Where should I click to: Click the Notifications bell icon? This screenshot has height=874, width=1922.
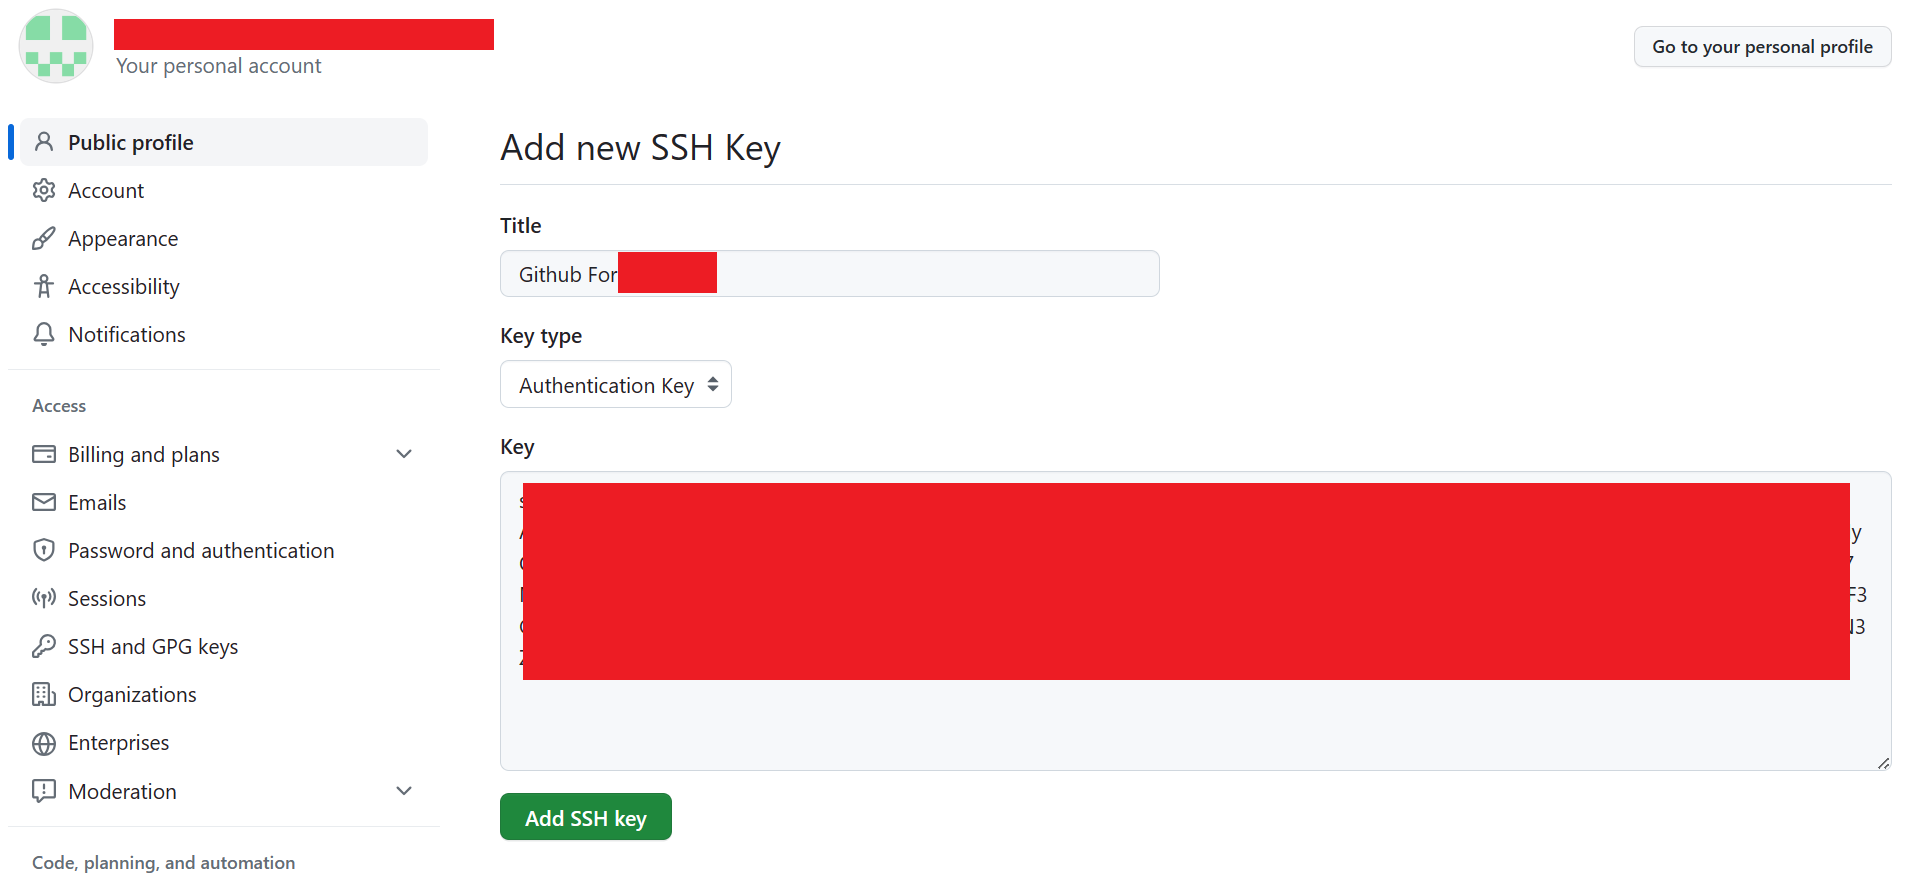(44, 334)
